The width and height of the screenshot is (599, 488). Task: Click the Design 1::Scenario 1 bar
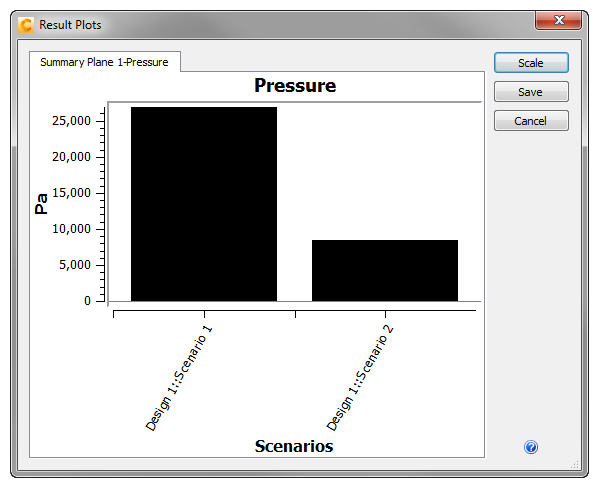click(204, 204)
